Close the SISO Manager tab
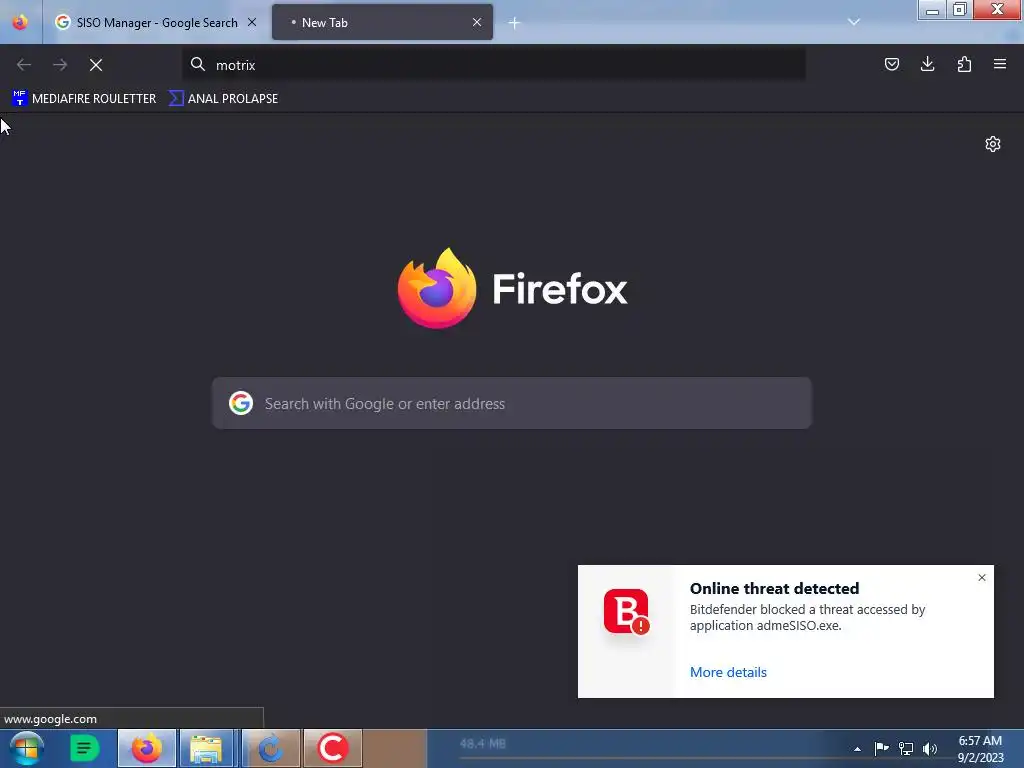 (x=252, y=22)
